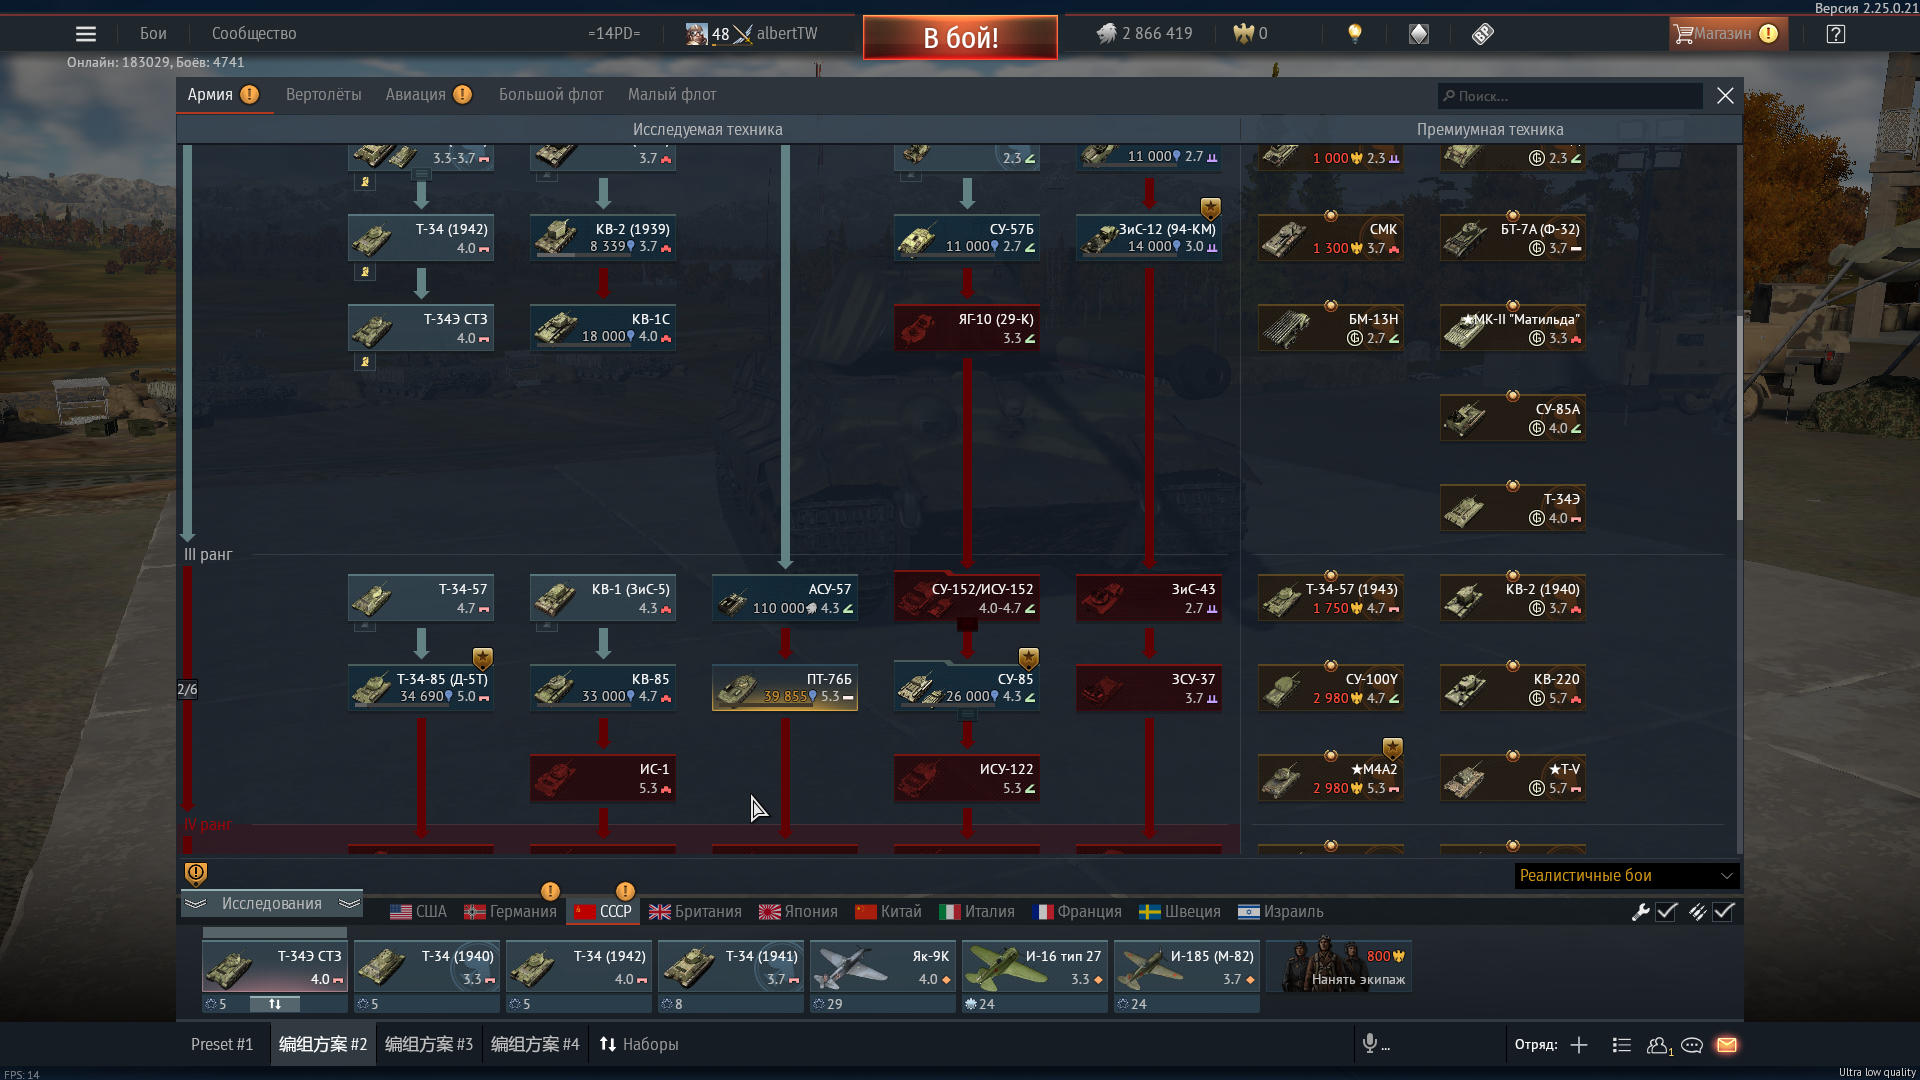Screen dimensions: 1920x1080
Task: Click the exclamation badge above СССР
Action: tap(625, 891)
